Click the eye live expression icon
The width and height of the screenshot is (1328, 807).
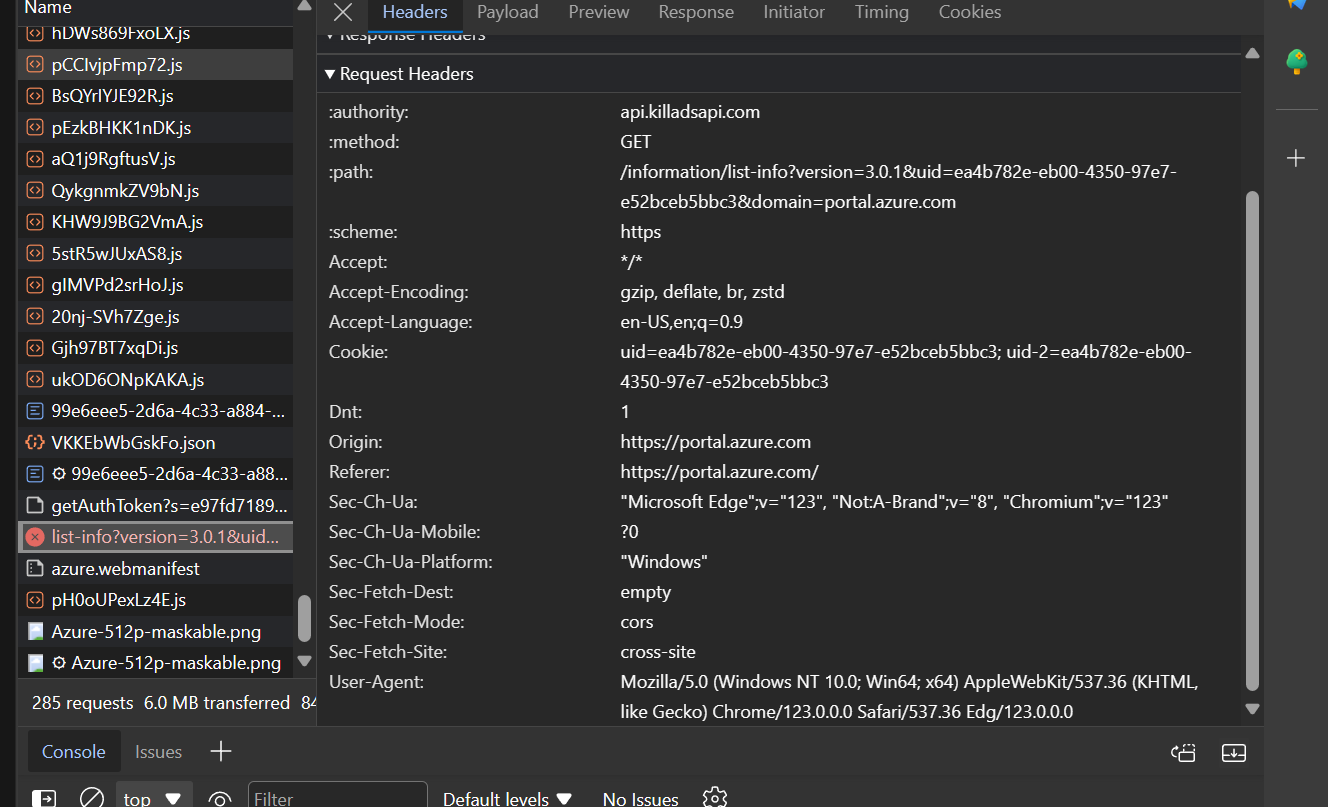click(220, 799)
